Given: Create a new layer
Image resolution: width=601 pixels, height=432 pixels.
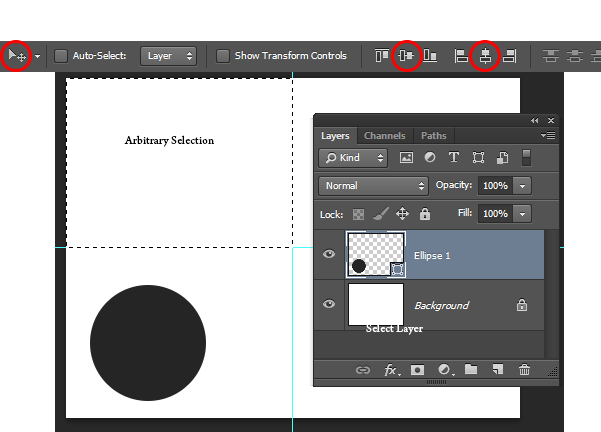Looking at the screenshot, I should [x=498, y=370].
